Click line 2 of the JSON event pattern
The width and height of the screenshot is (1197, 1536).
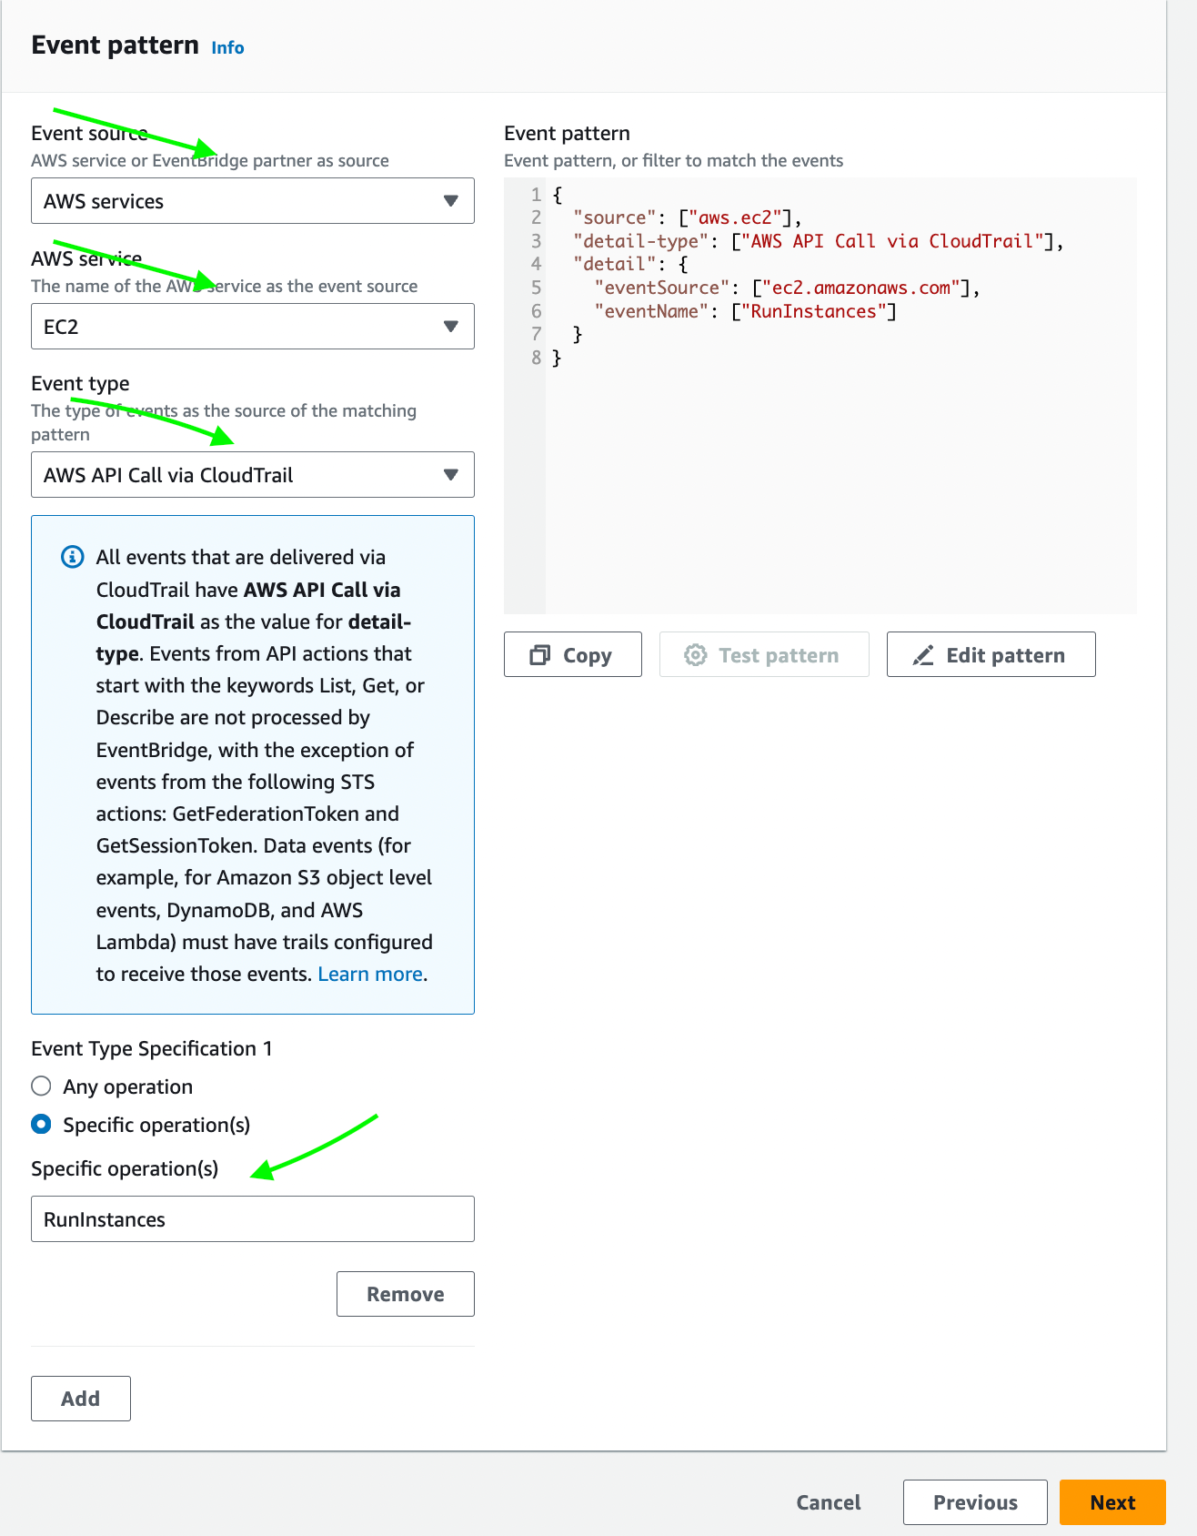[688, 217]
